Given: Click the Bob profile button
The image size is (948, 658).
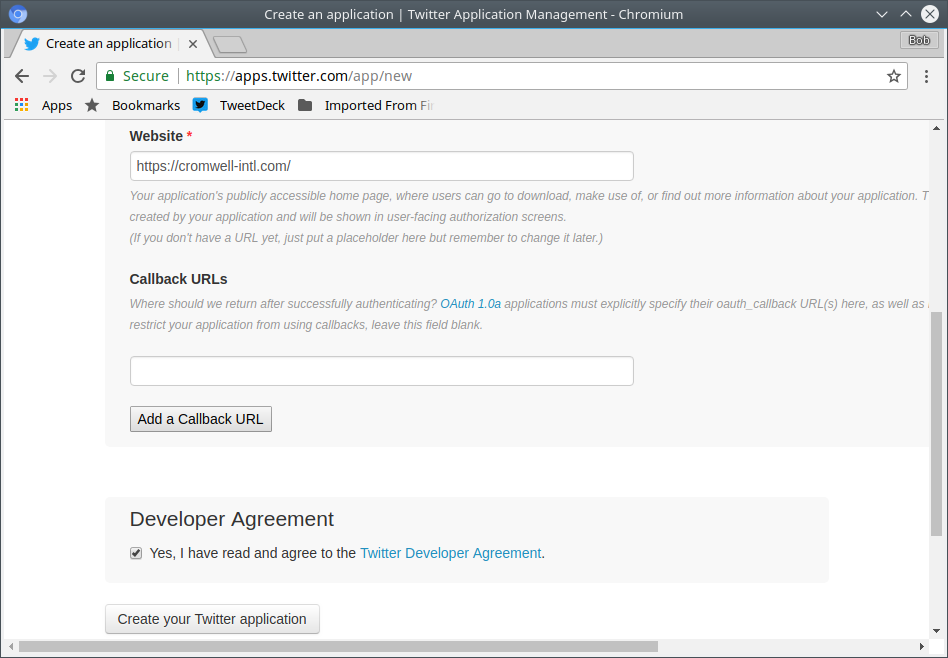Looking at the screenshot, I should point(919,40).
